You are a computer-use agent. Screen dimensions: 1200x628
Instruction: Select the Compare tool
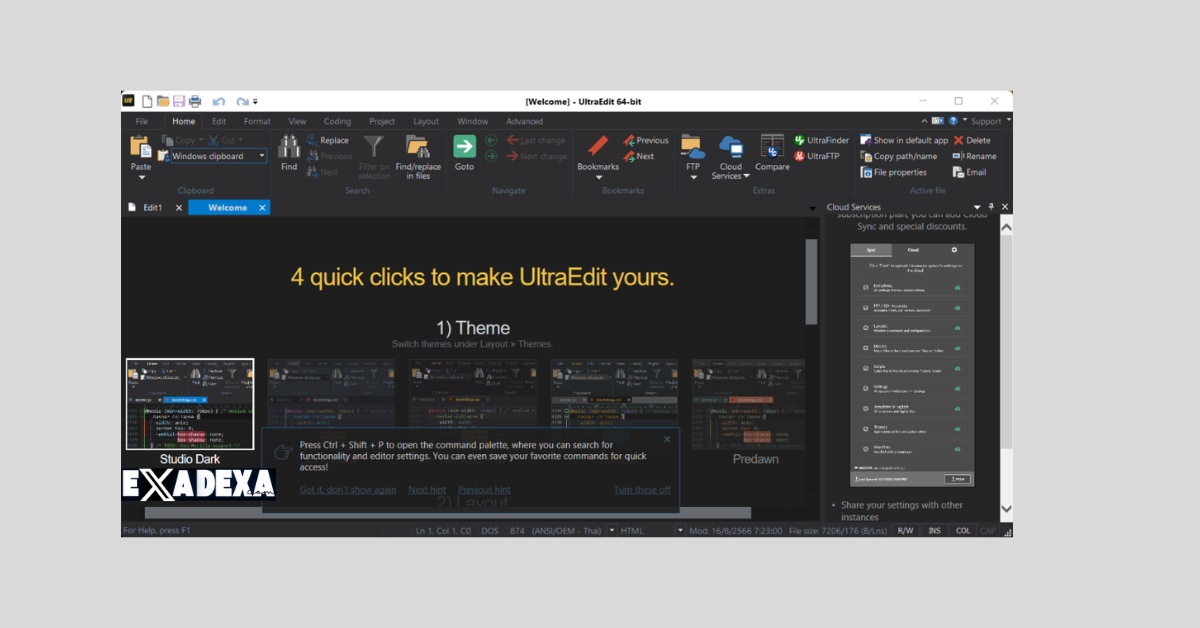[x=771, y=152]
